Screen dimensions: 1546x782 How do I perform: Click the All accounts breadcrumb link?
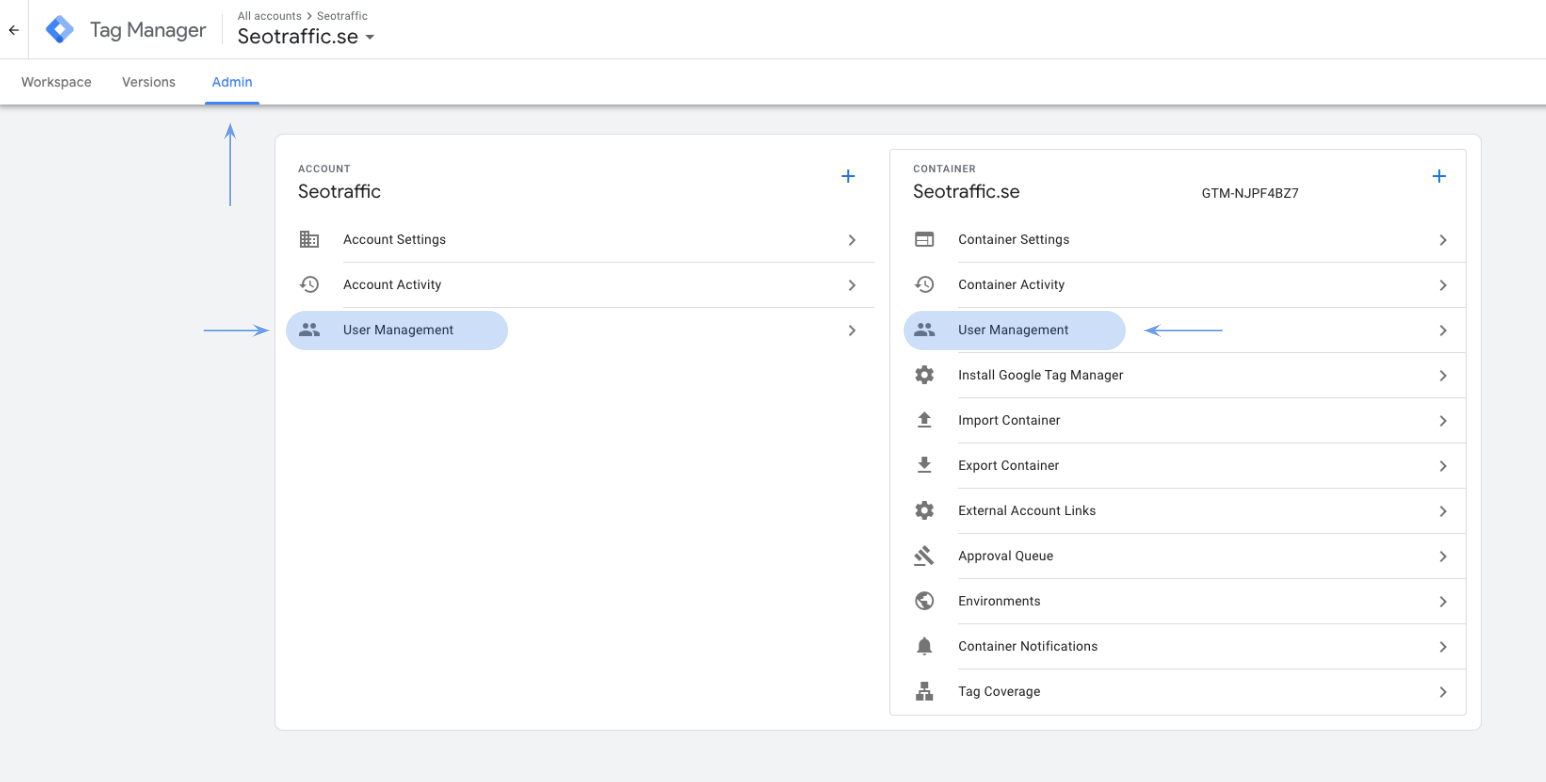tap(269, 16)
